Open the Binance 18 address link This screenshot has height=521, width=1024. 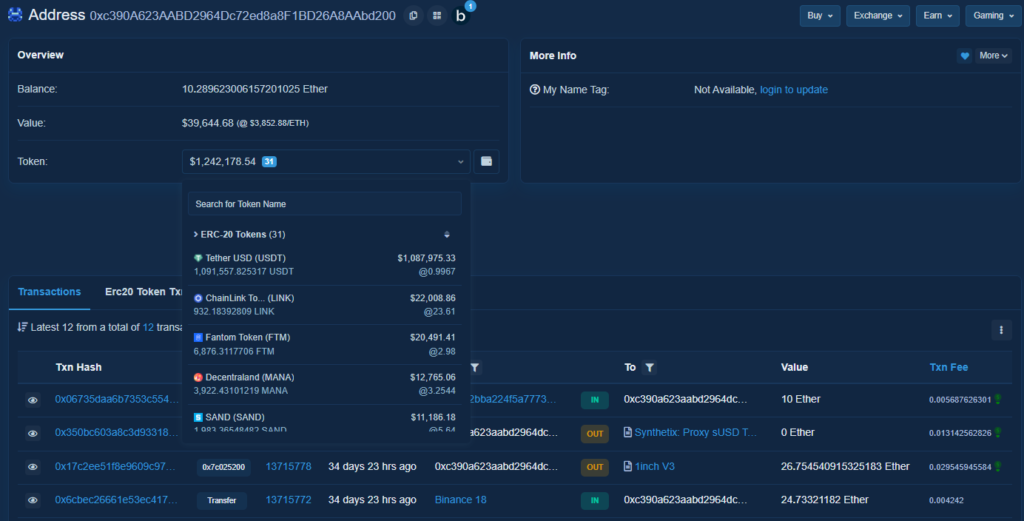point(460,500)
